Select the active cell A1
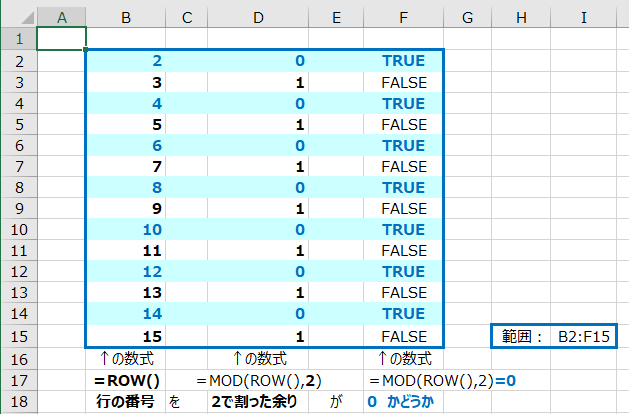 pyautogui.click(x=61, y=39)
